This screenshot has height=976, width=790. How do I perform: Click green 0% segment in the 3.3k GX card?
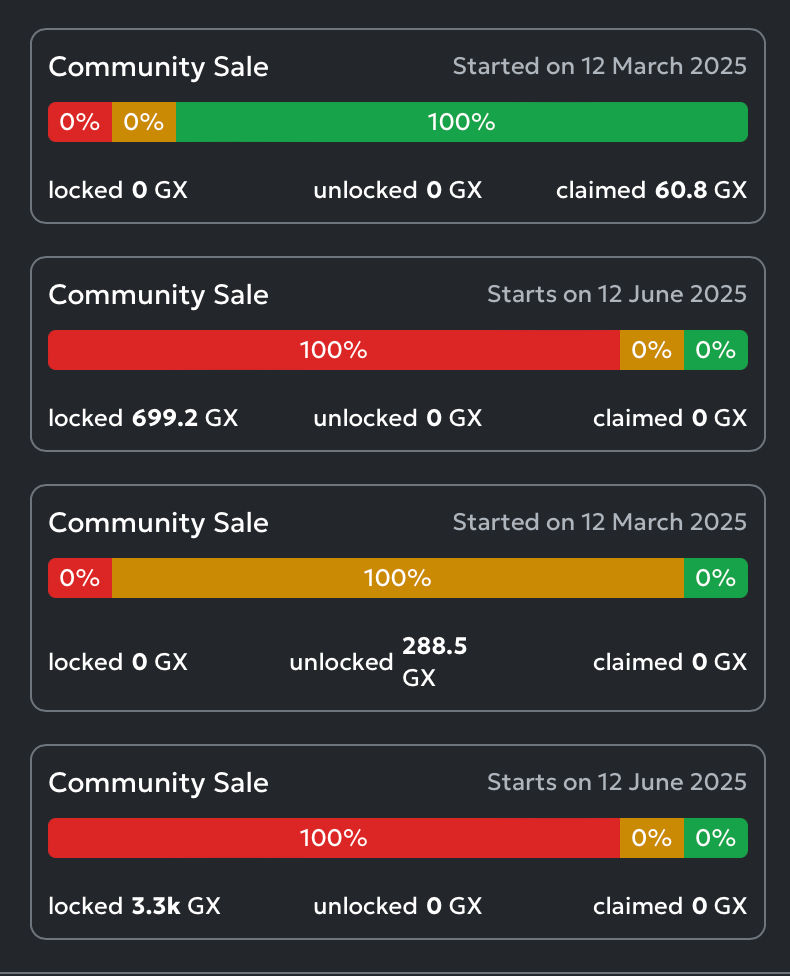click(x=716, y=838)
